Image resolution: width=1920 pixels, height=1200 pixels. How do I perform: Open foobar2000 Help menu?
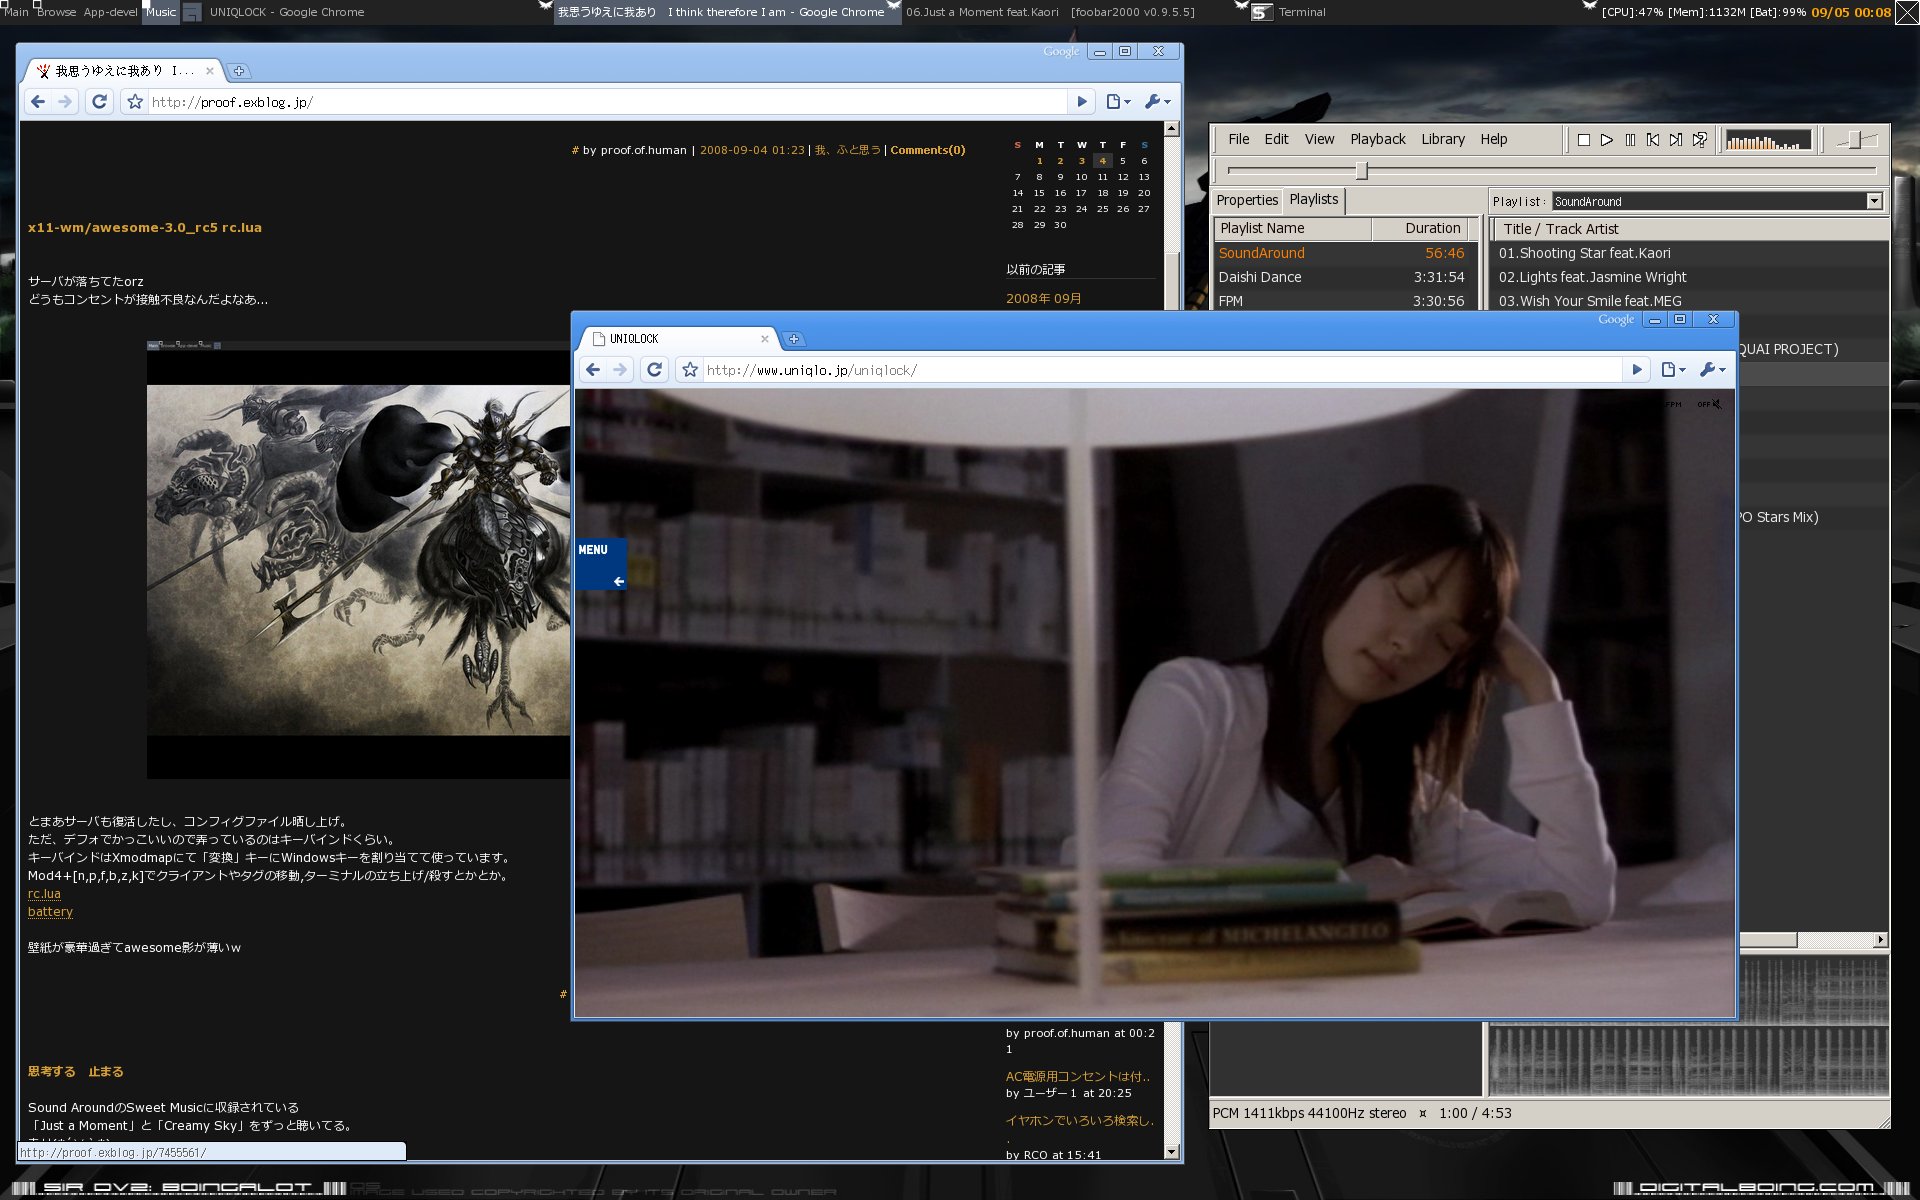(1494, 139)
